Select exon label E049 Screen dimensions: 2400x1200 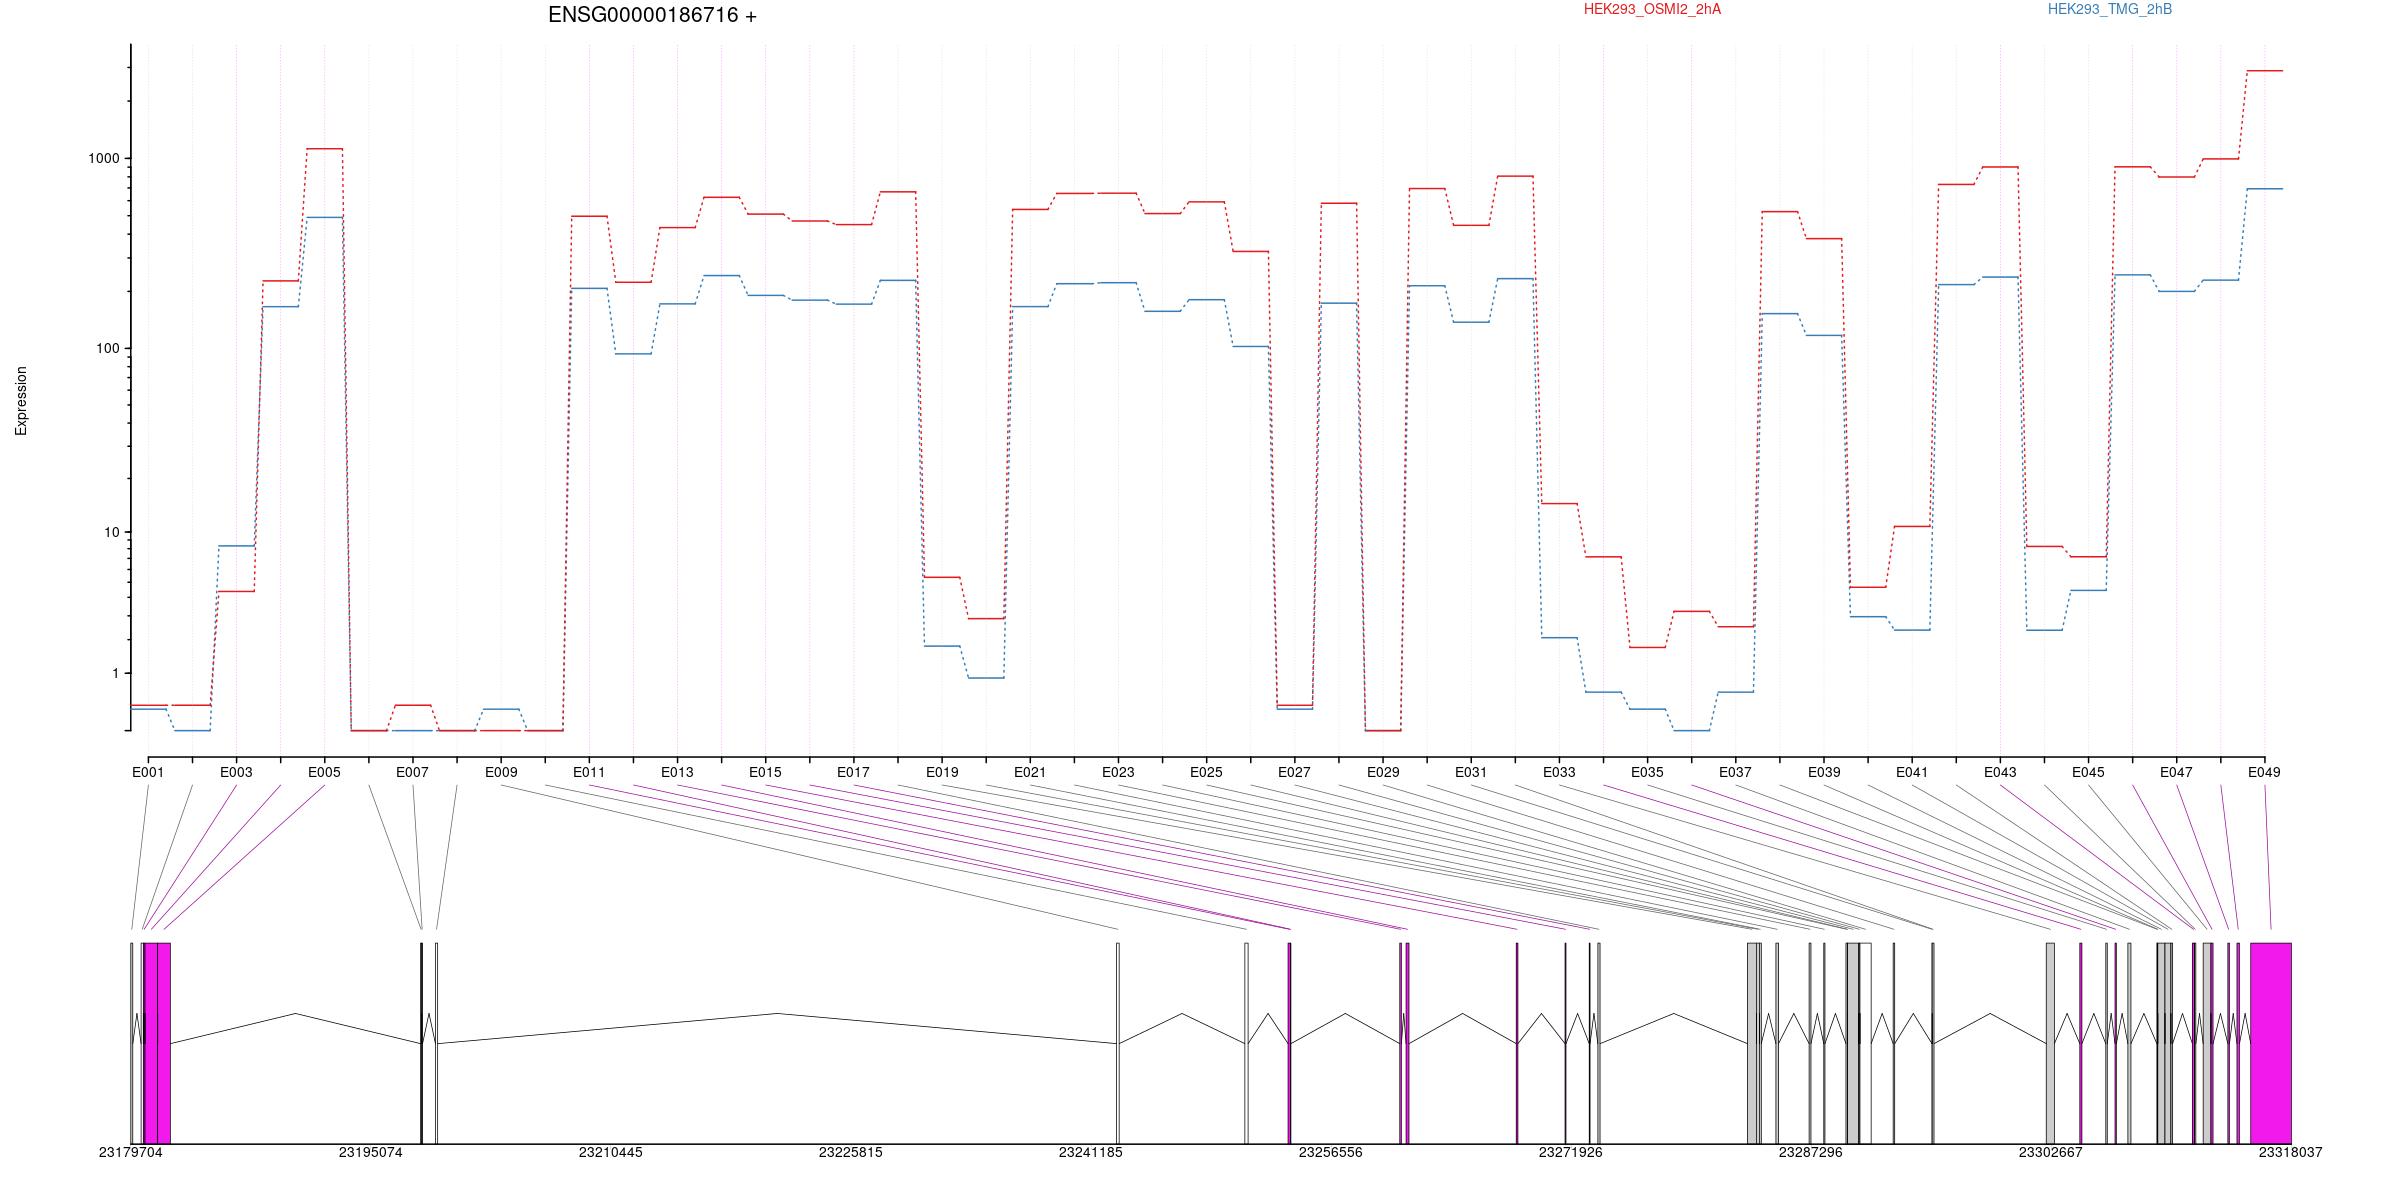(x=2264, y=772)
